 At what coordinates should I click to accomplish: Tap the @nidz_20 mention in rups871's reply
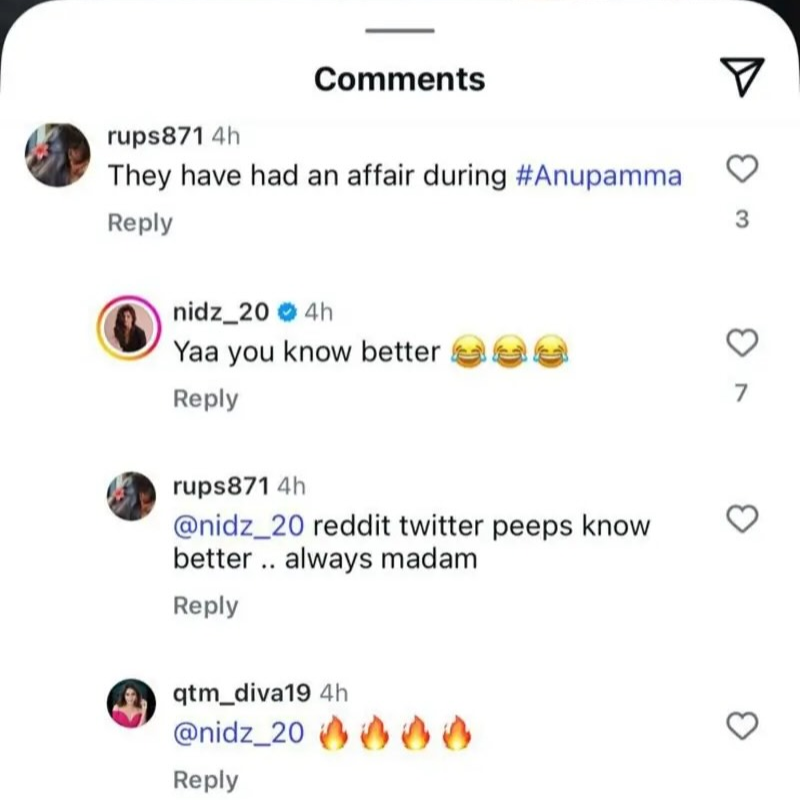[x=238, y=526]
